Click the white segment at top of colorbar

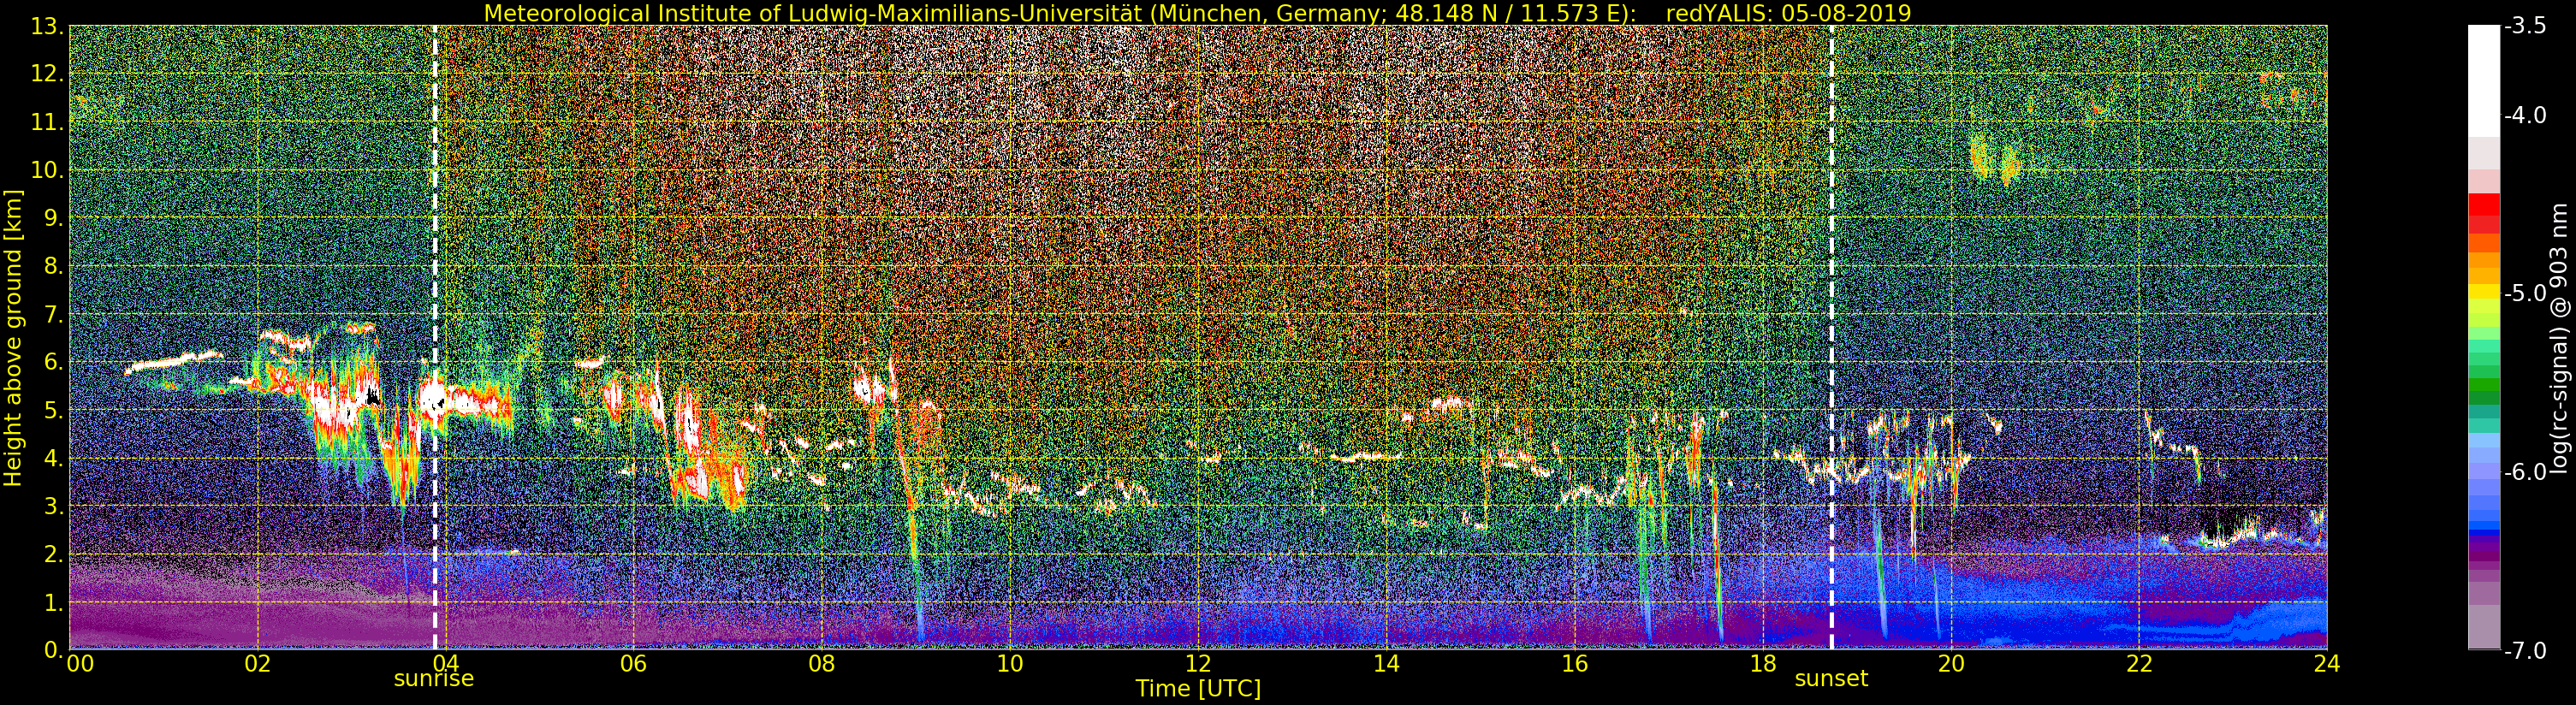[x=2483, y=80]
